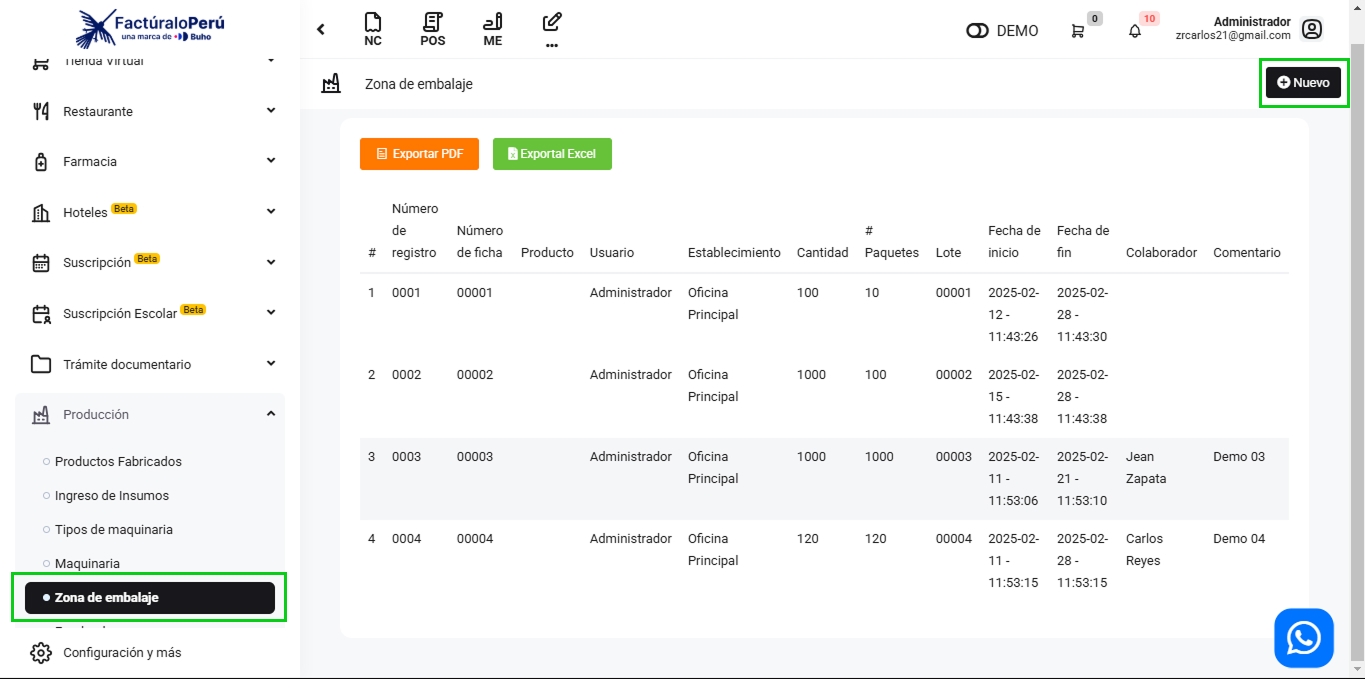The height and width of the screenshot is (679, 1365).
Task: Collapse the Producción menu section
Action: click(150, 414)
